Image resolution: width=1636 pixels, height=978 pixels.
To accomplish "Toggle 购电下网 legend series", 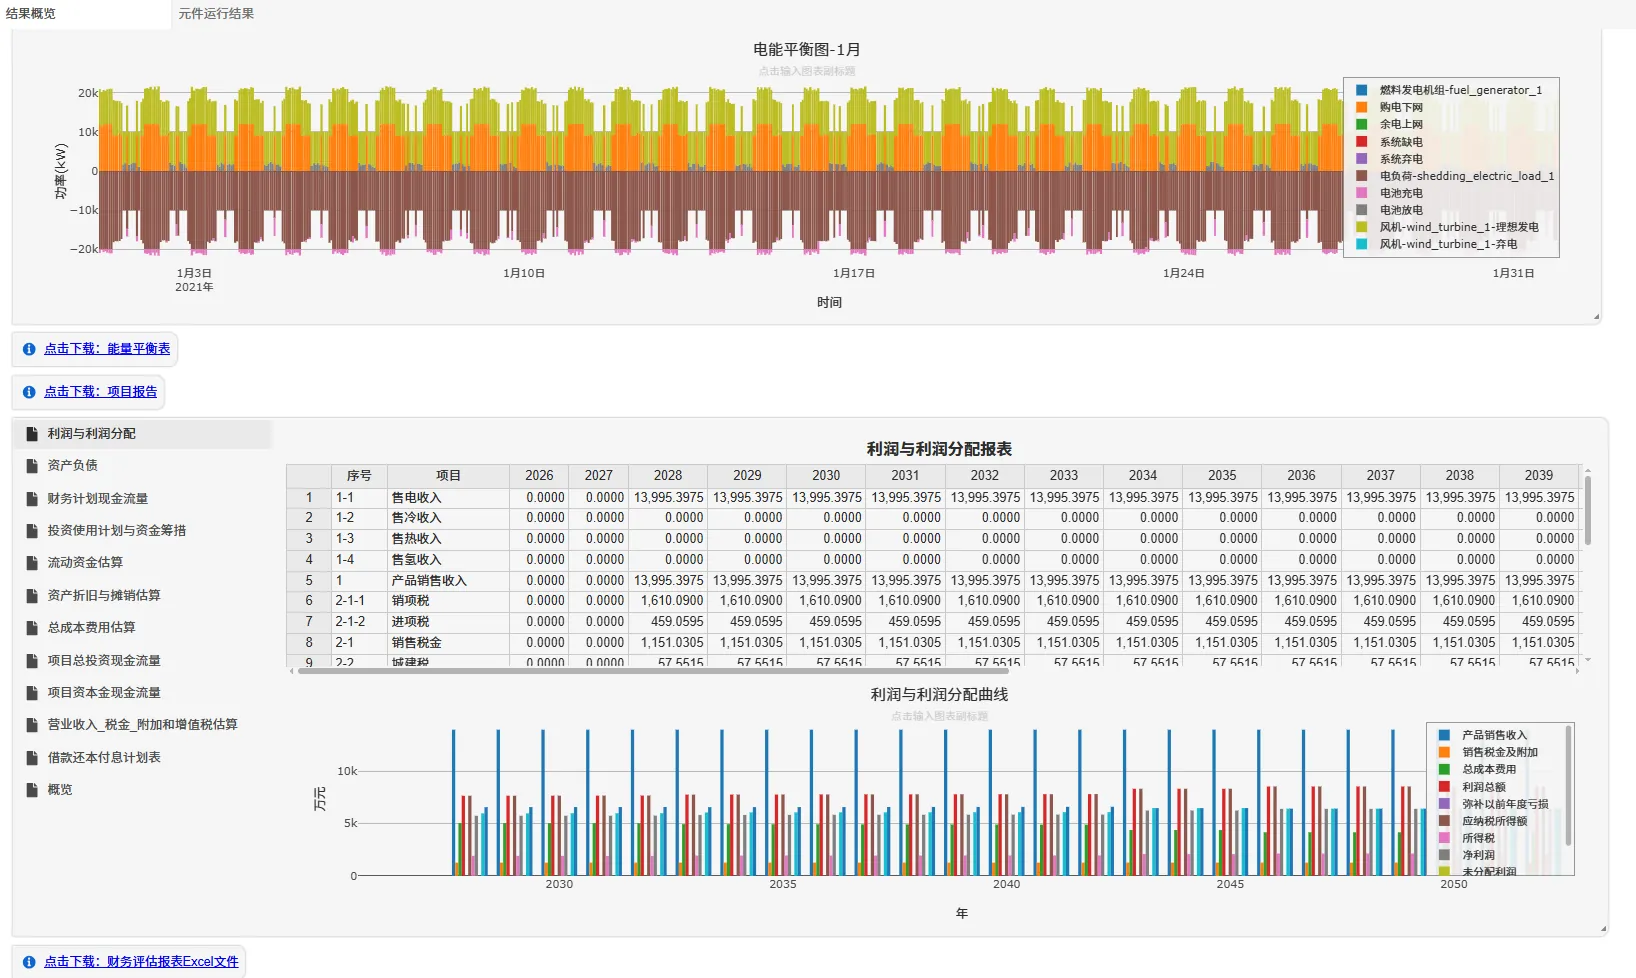I will point(1389,107).
